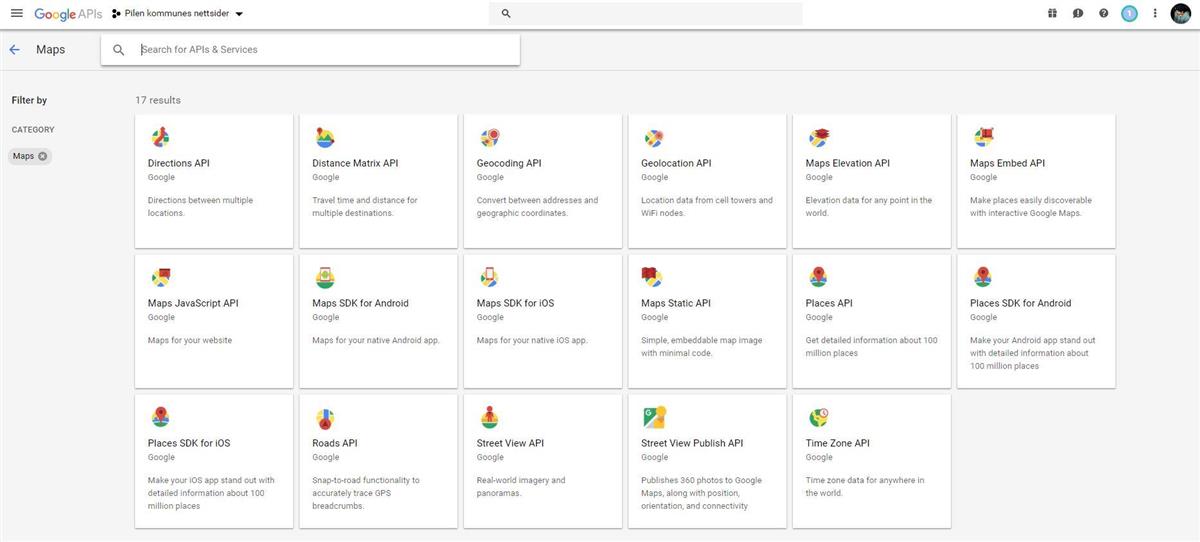Screen dimensions: 1200x542
Task: Remove the Maps category filter chip
Action: pyautogui.click(x=43, y=156)
